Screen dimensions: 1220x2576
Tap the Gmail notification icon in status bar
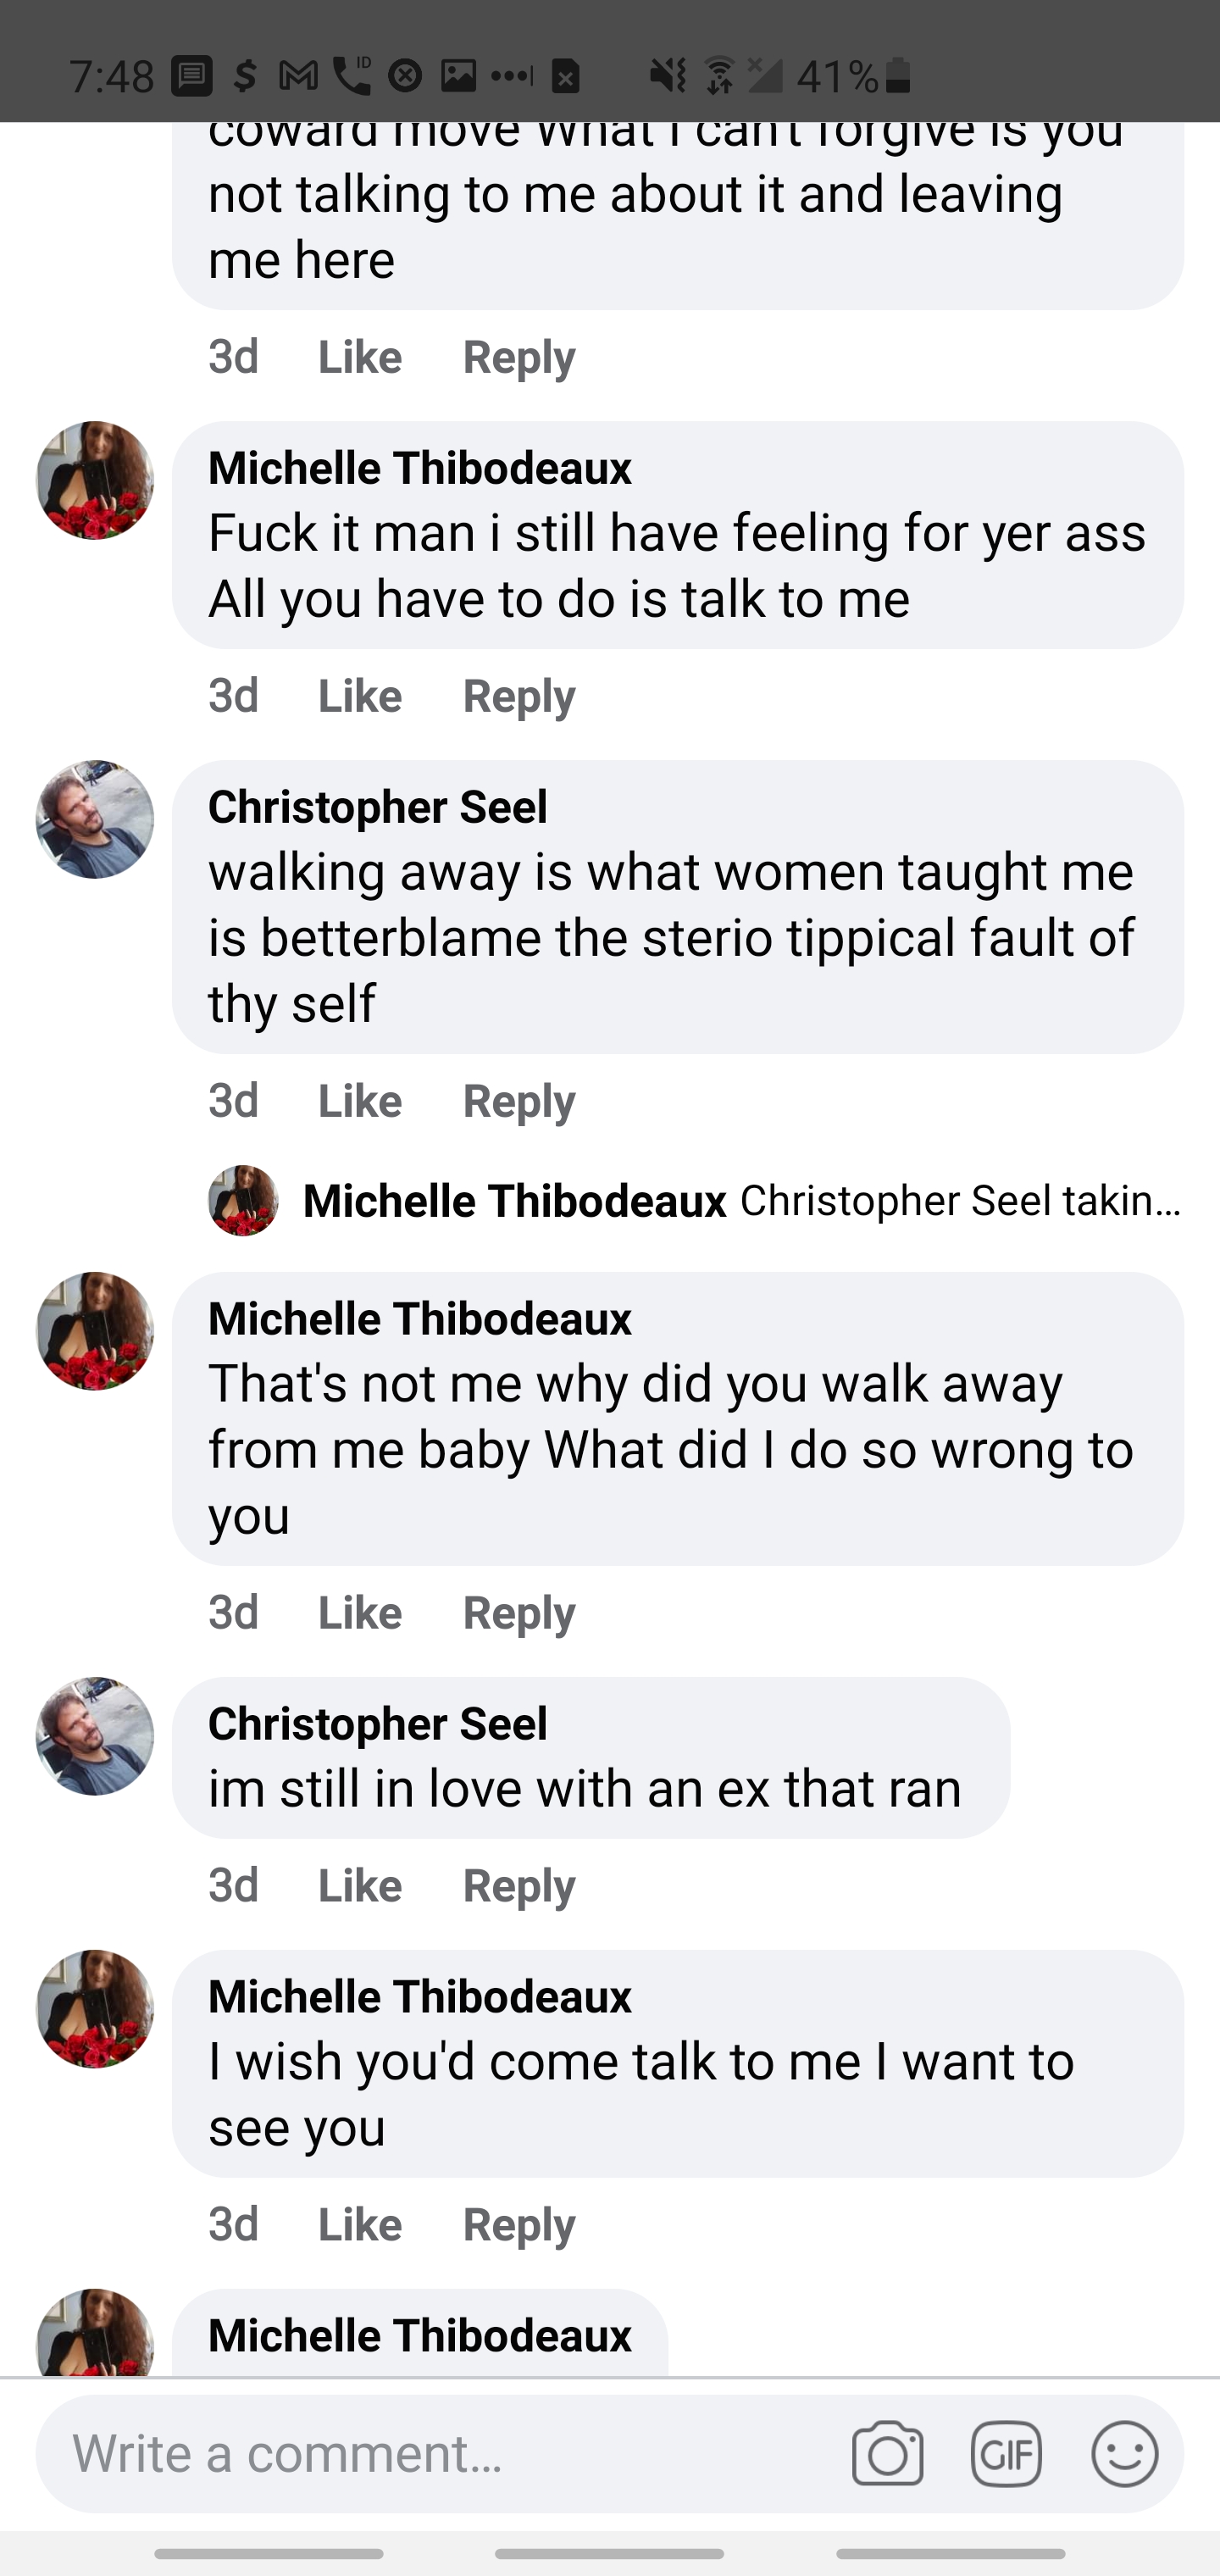tap(298, 75)
